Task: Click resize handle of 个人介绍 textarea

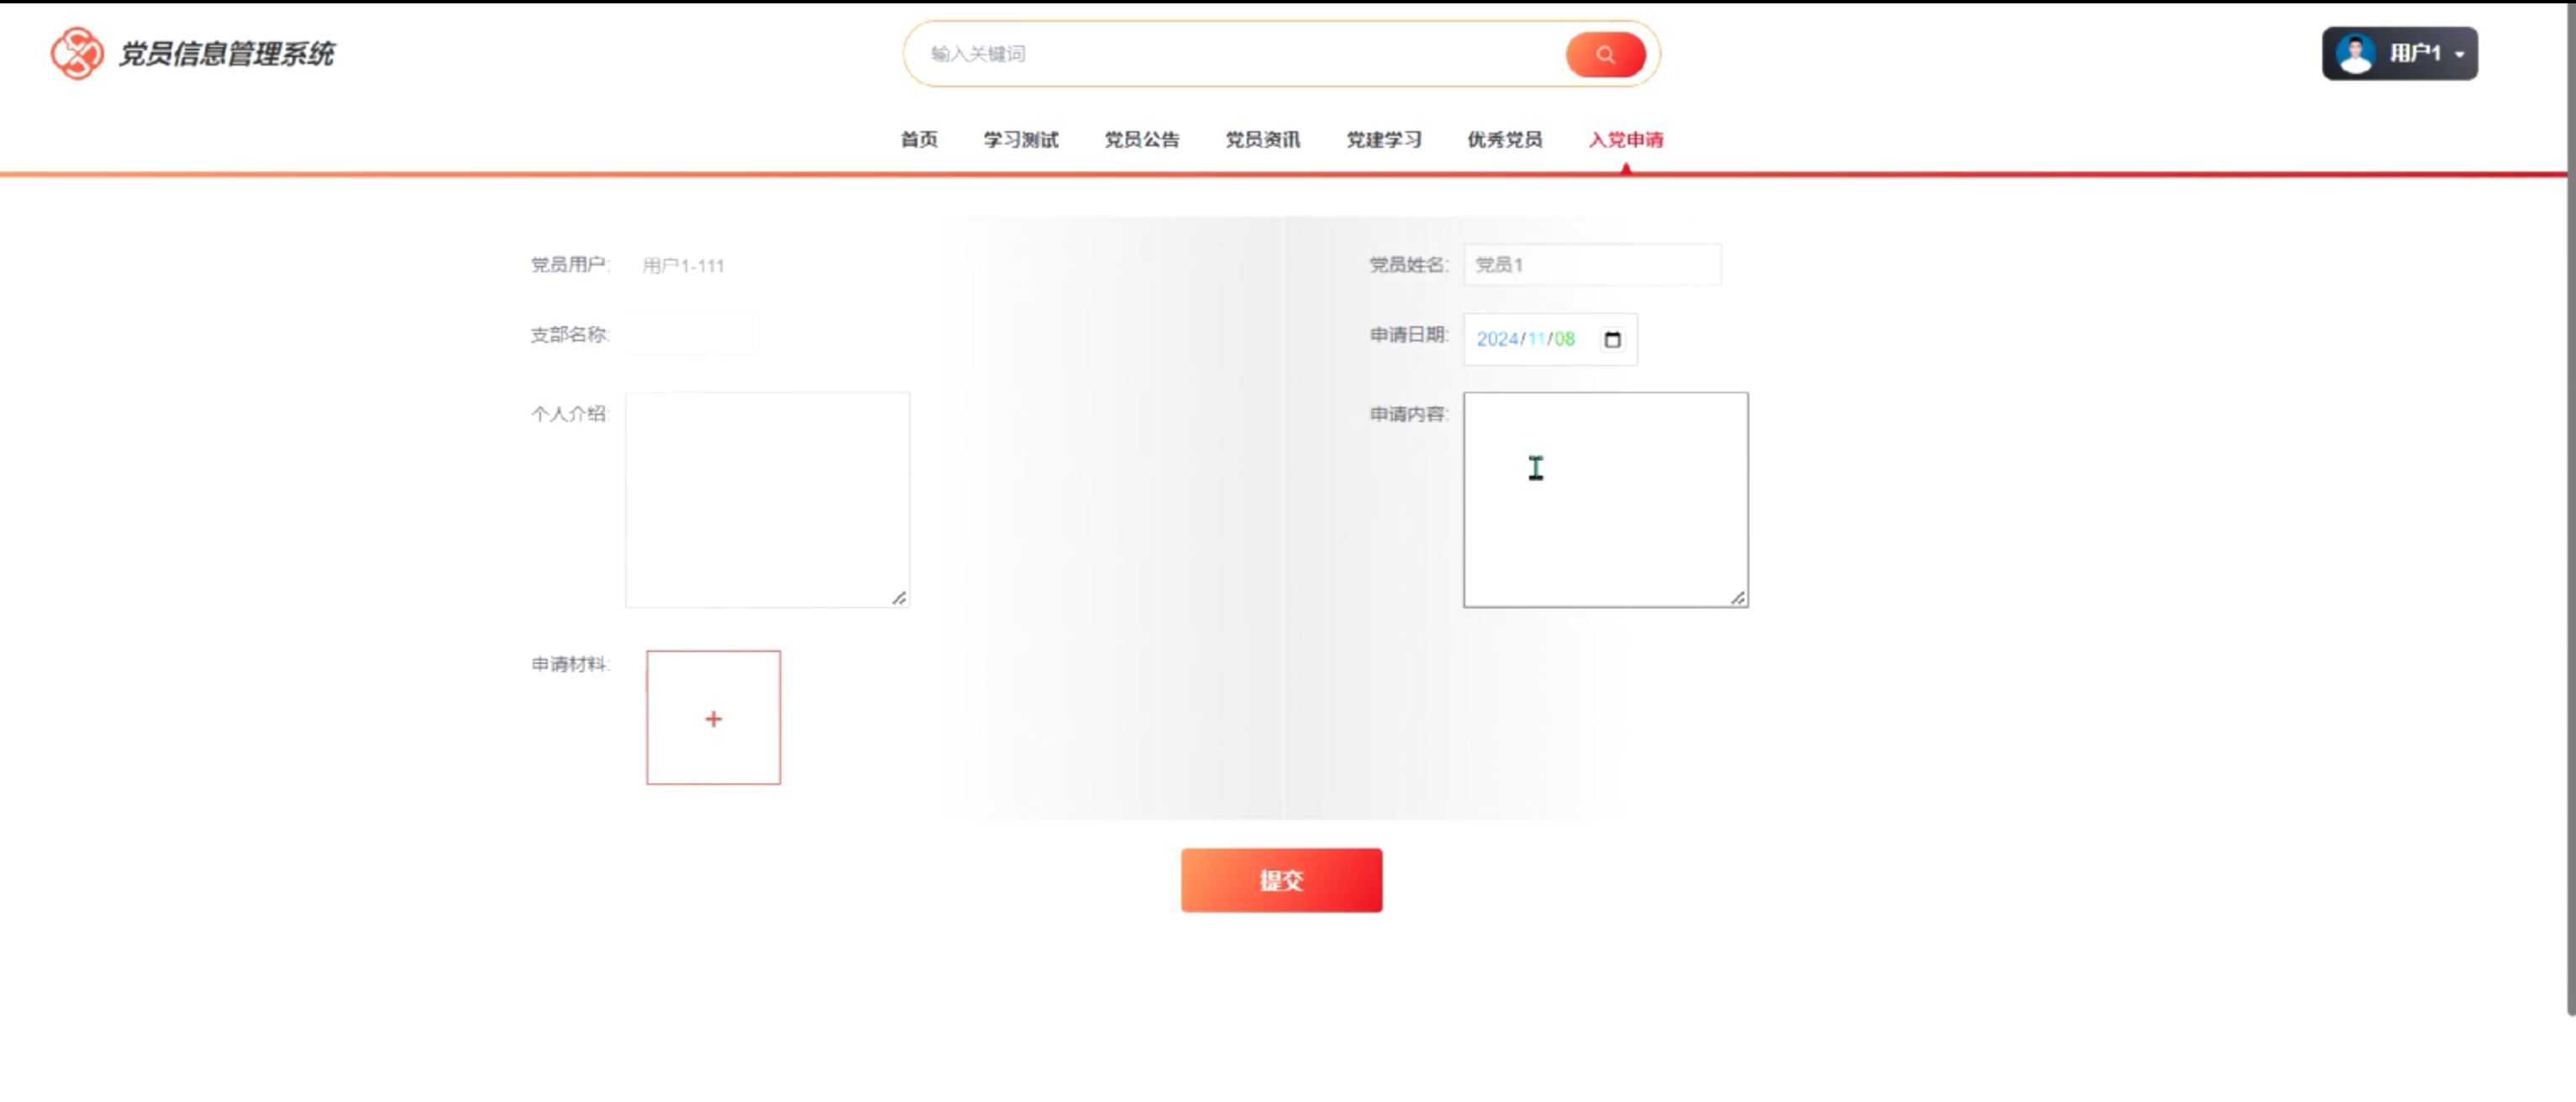Action: coord(899,598)
